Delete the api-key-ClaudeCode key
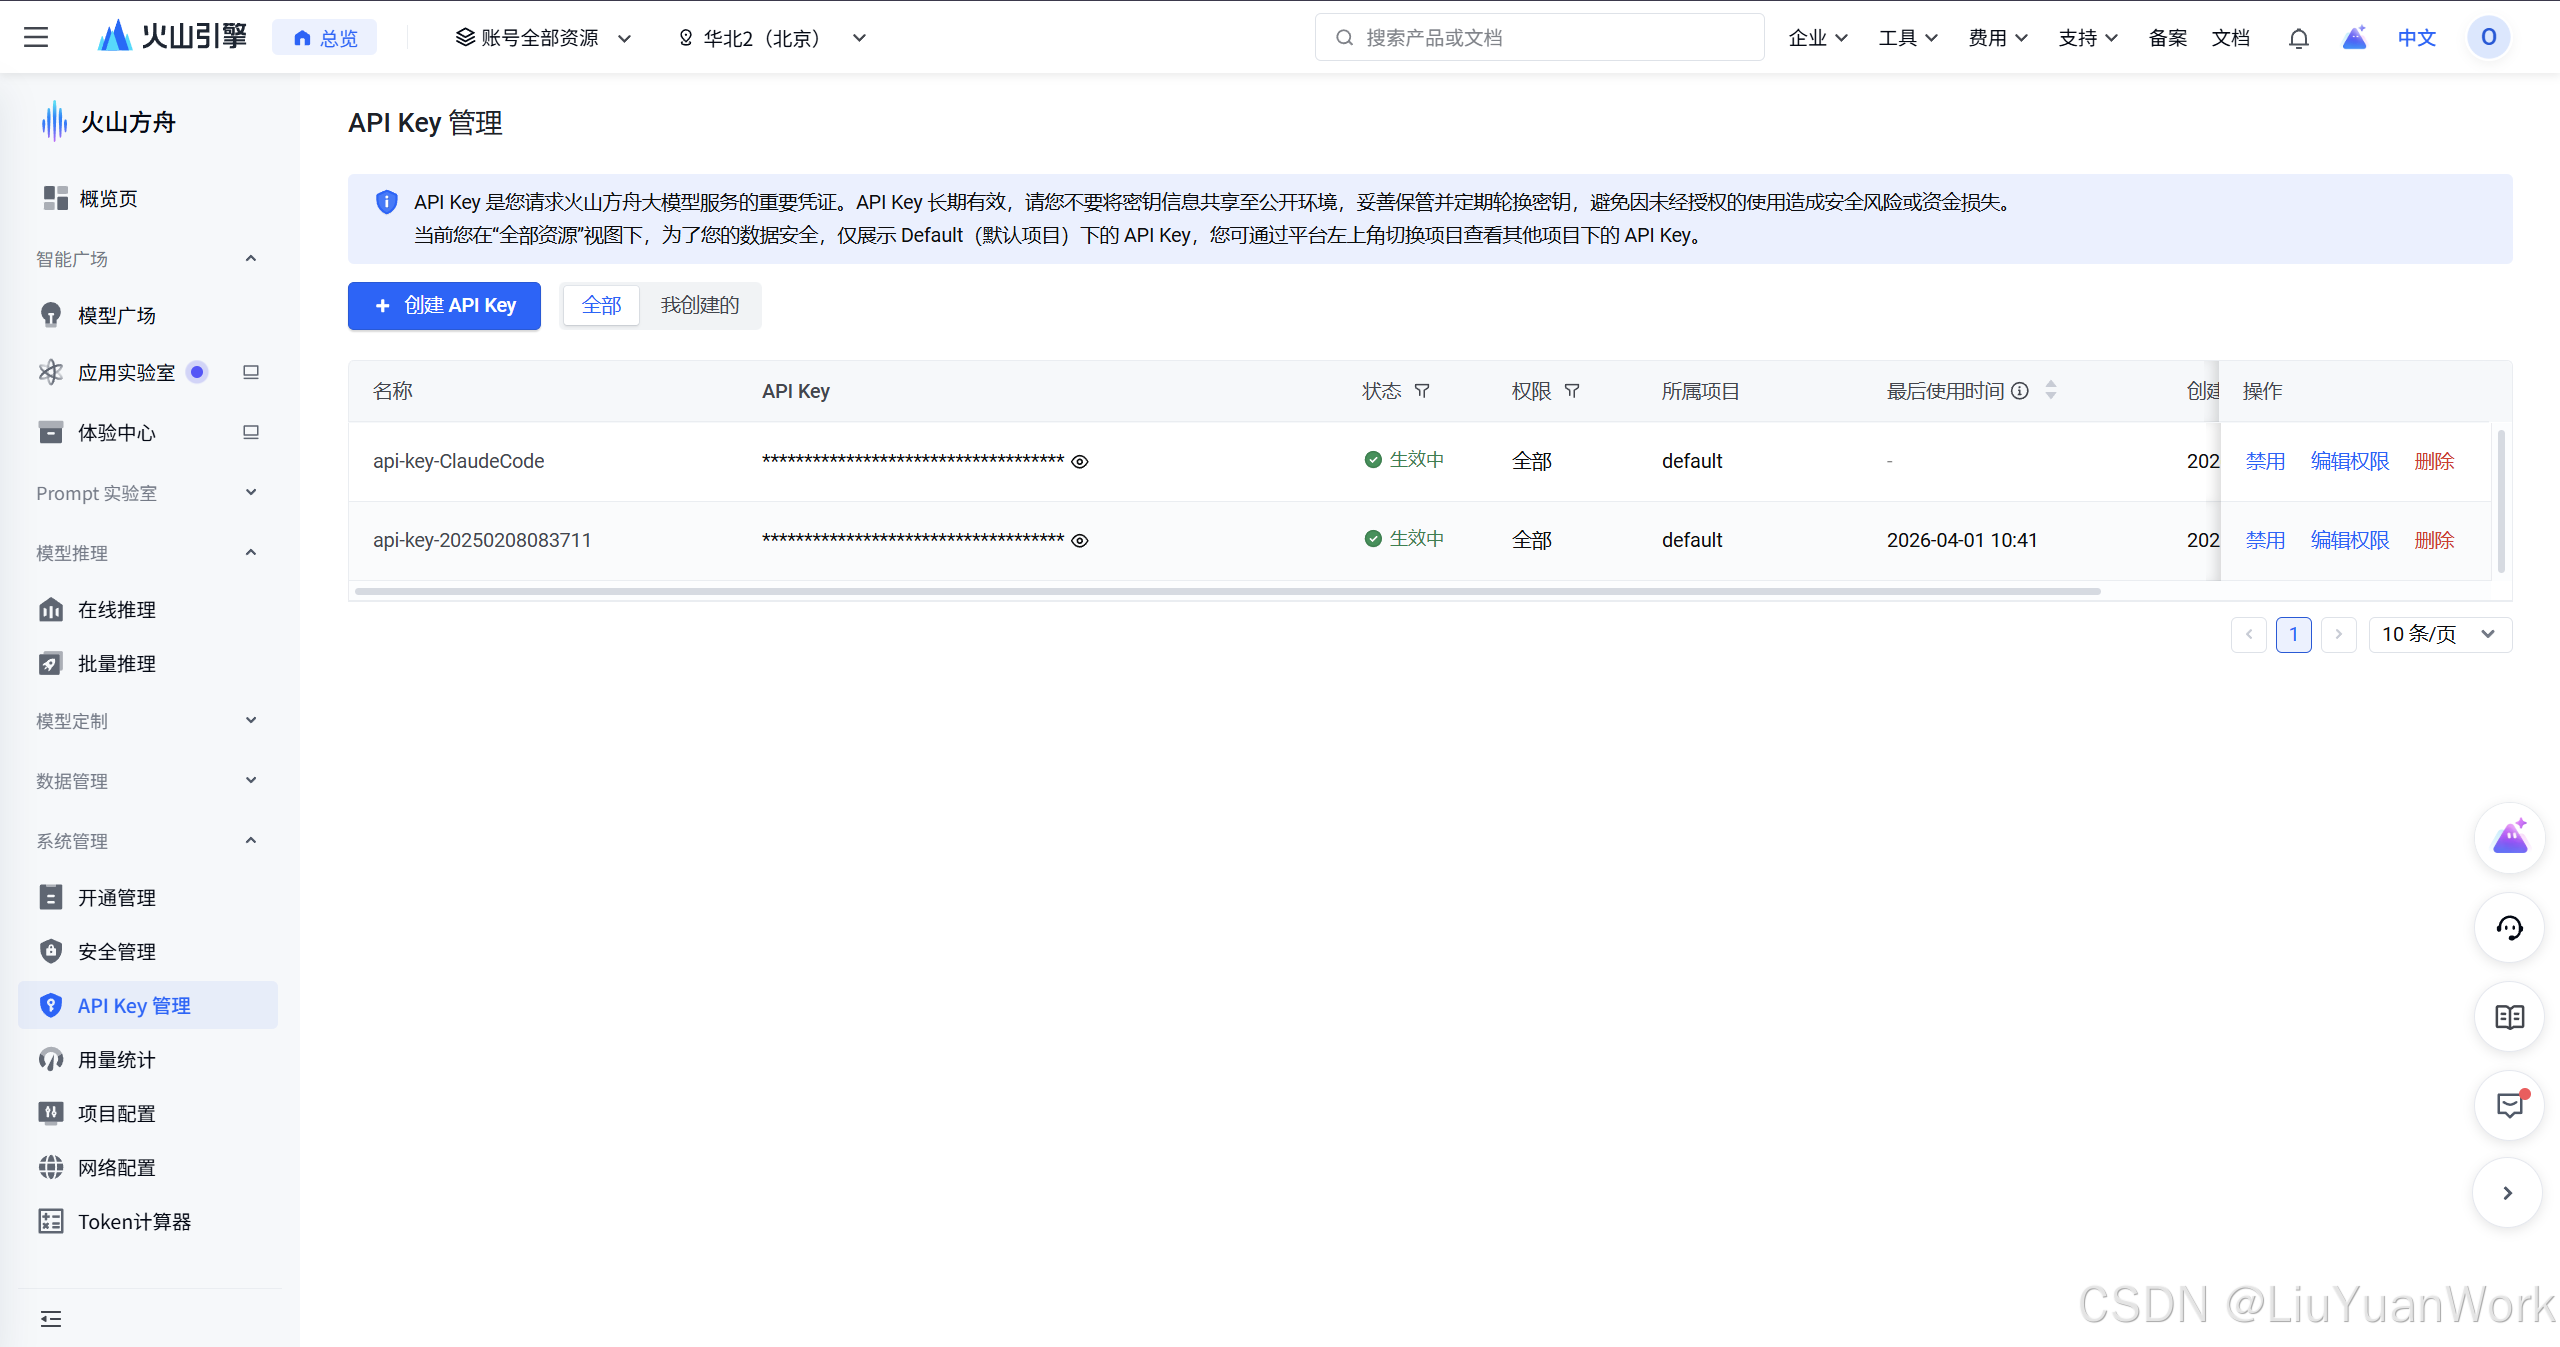This screenshot has width=2560, height=1347. click(2435, 462)
